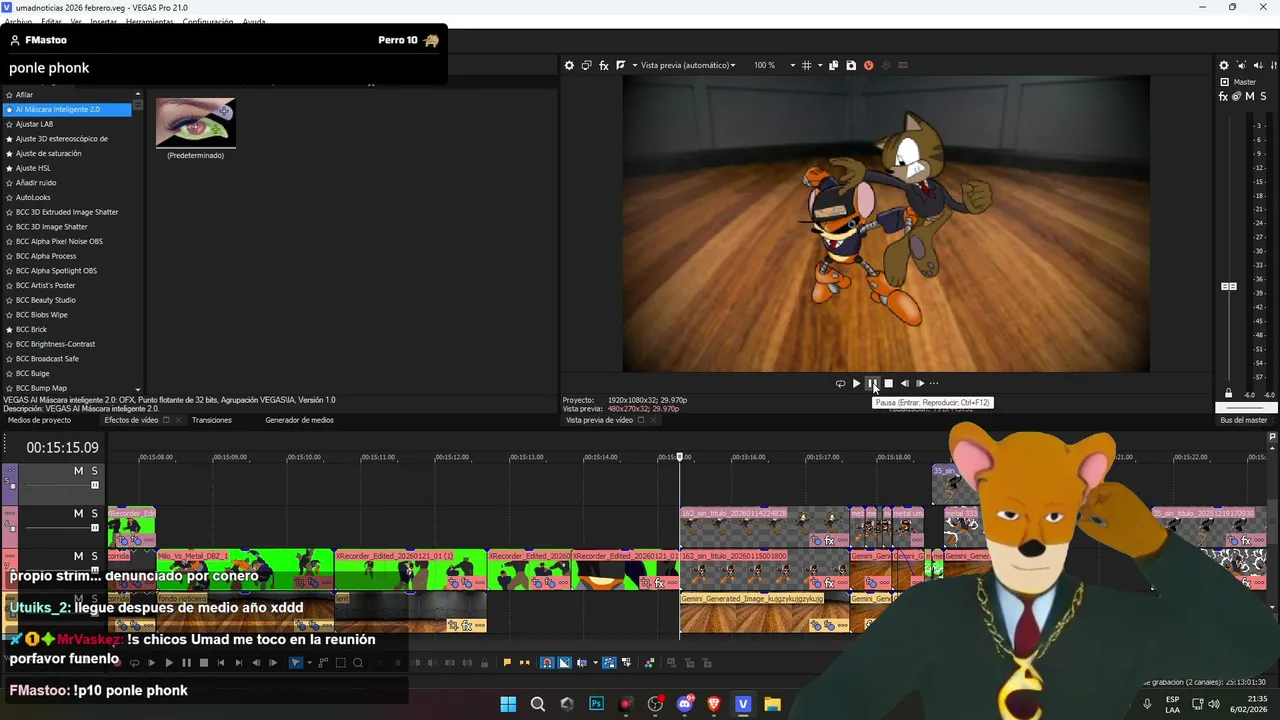Open more preview transport options (three dots)
1280x720 pixels.
click(x=934, y=384)
